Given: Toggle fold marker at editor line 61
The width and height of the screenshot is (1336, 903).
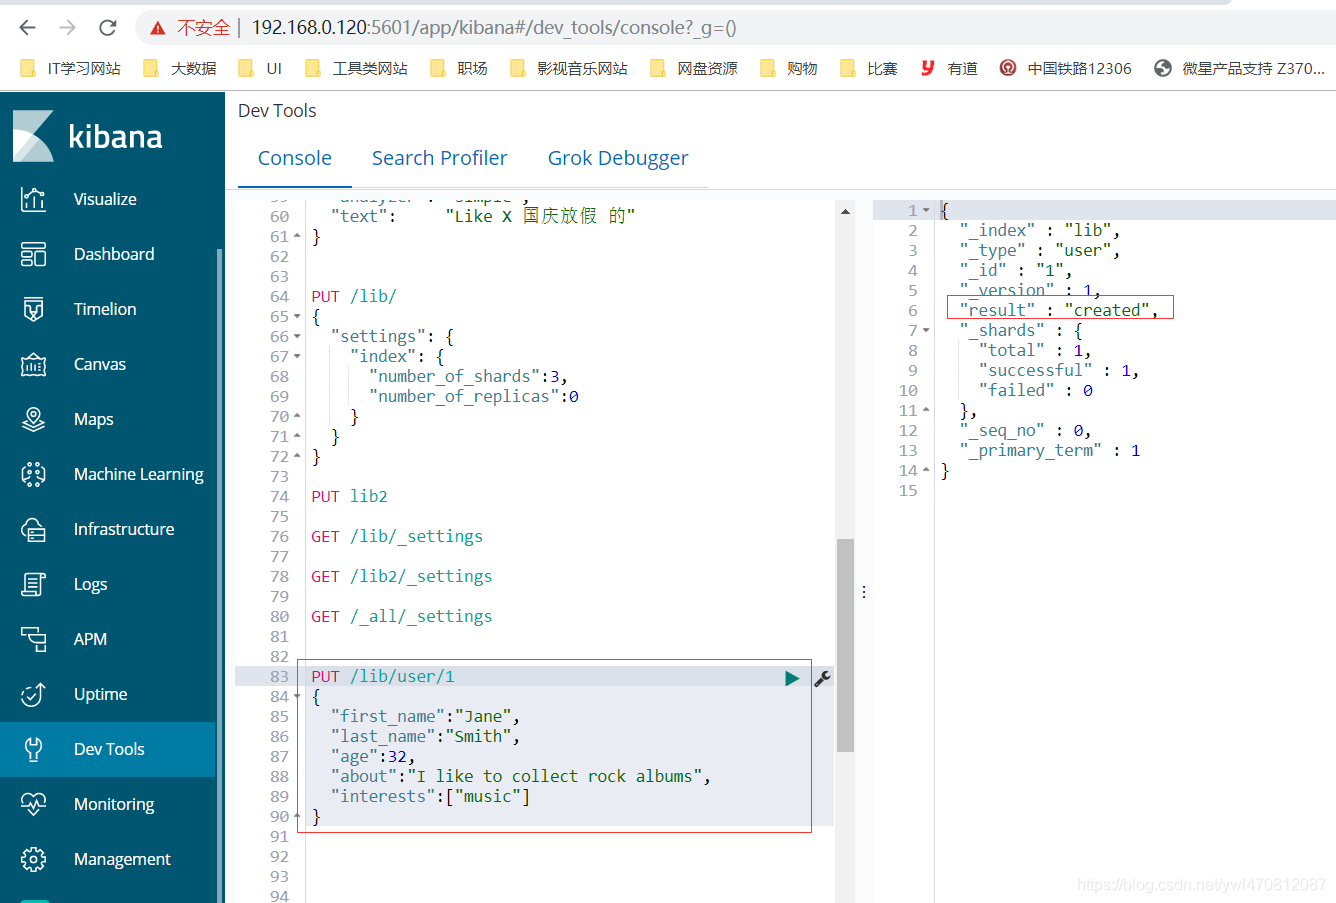Looking at the screenshot, I should tap(297, 237).
